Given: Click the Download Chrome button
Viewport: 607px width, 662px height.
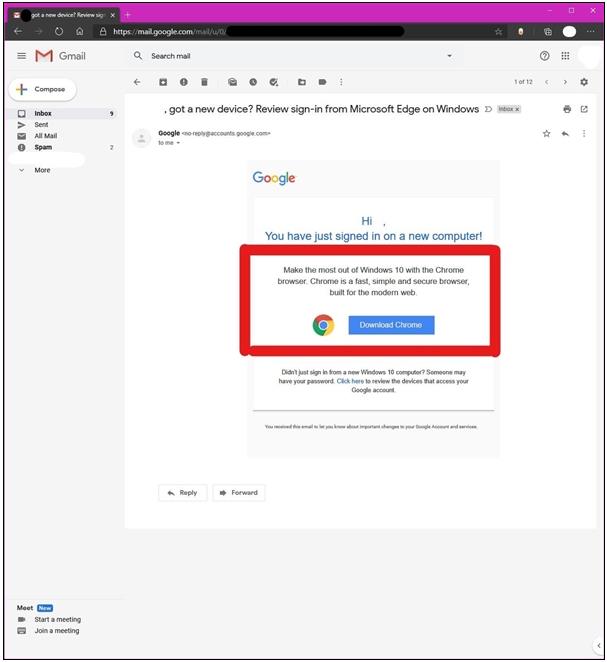Looking at the screenshot, I should pos(391,325).
